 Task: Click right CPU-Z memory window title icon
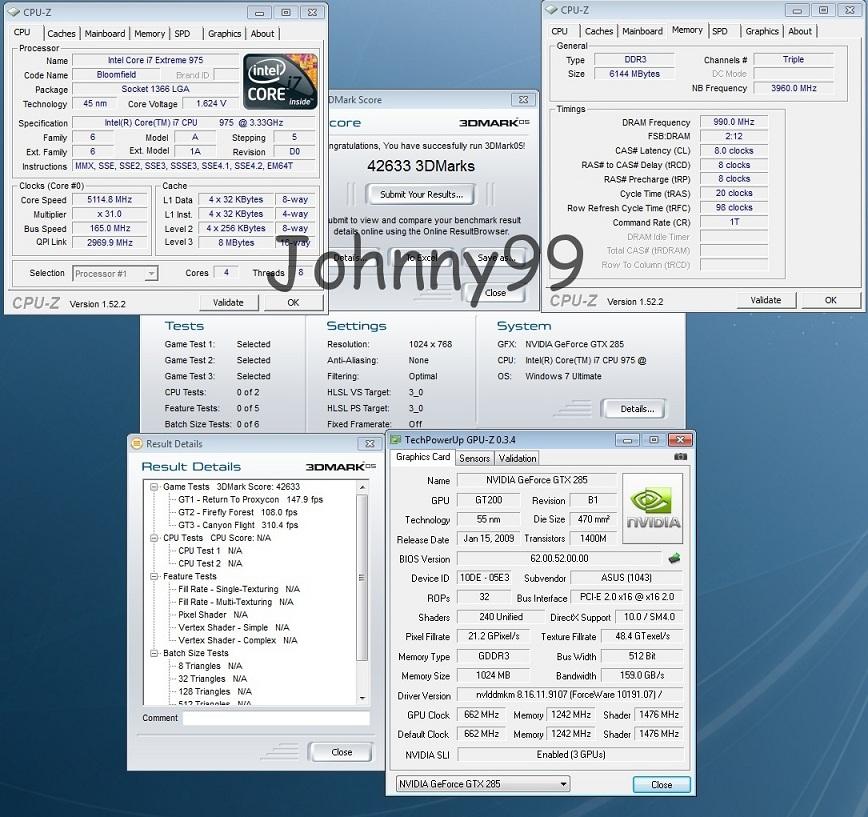(551, 9)
